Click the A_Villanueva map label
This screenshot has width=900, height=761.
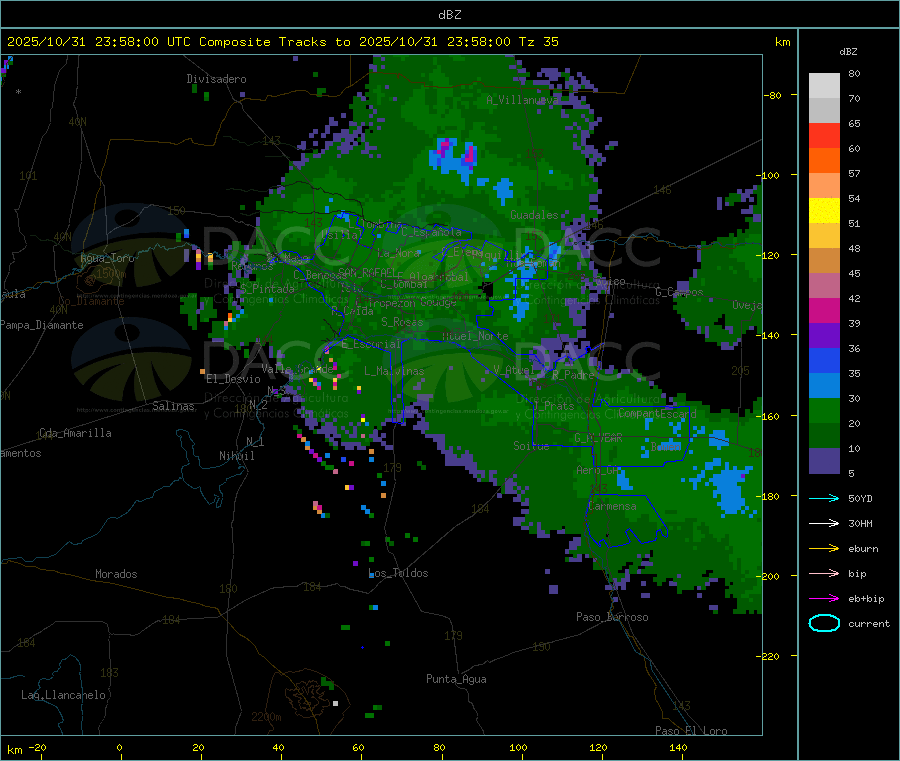(x=522, y=100)
